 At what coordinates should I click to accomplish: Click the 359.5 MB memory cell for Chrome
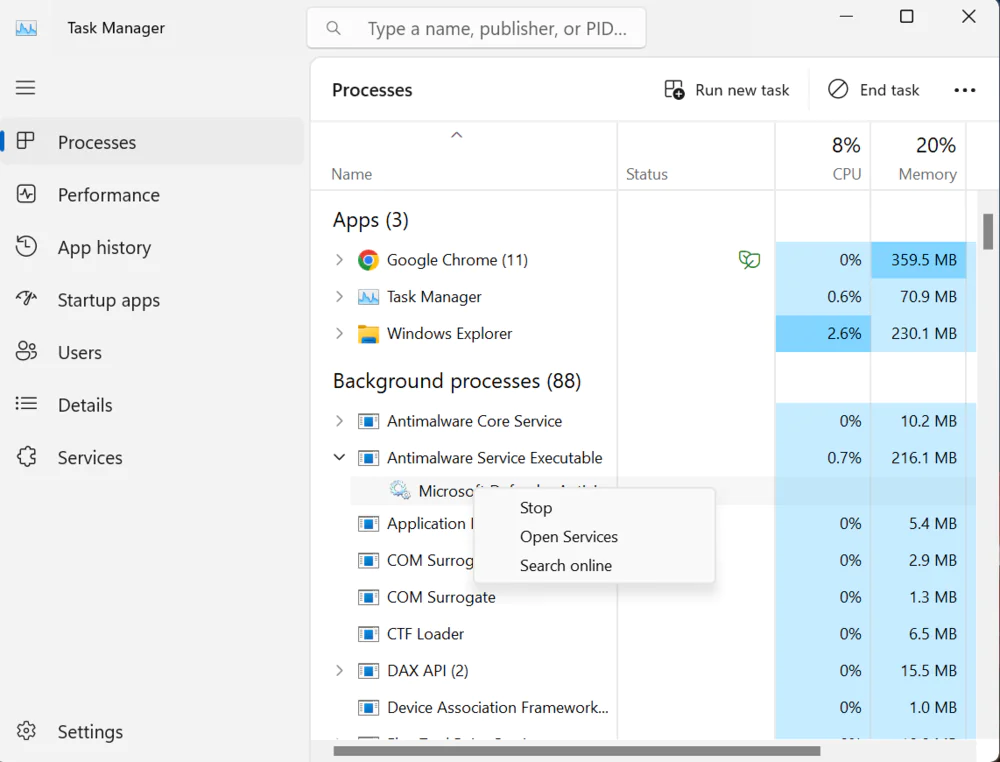[x=918, y=260]
